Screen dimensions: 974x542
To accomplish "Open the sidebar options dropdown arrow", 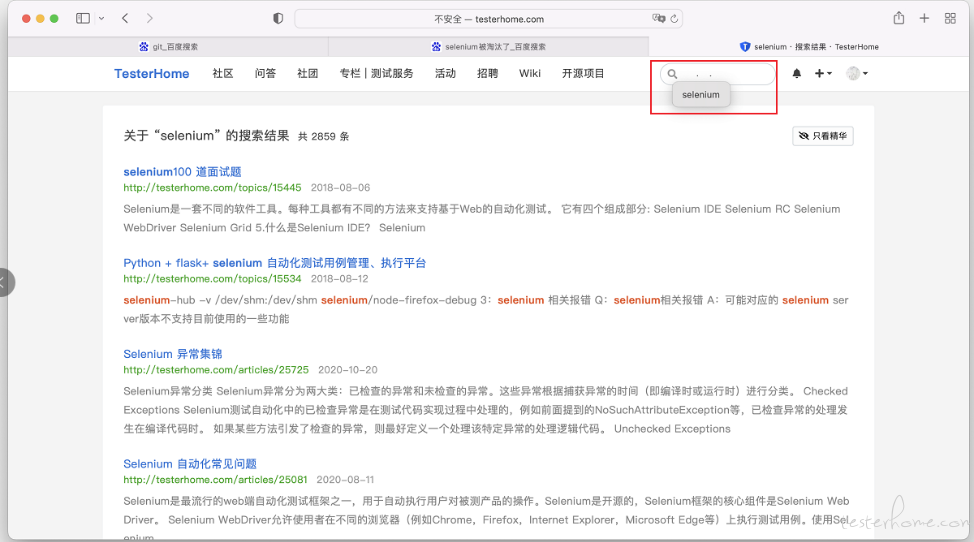I will 101,19.
